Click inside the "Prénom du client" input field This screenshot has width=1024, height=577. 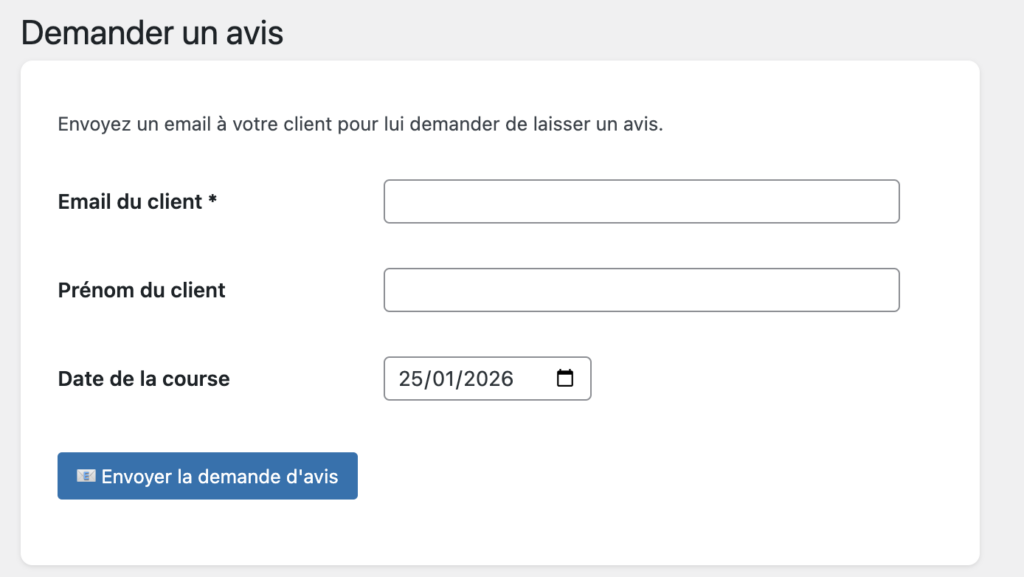point(640,290)
